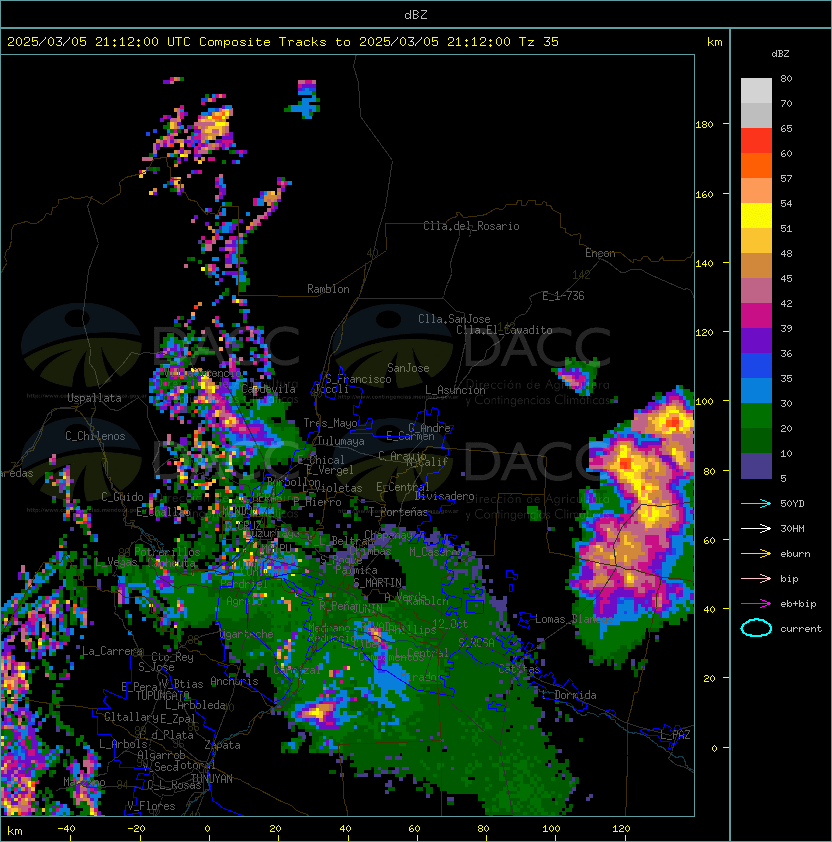Click the 140 tick on vertical axis

click(704, 264)
